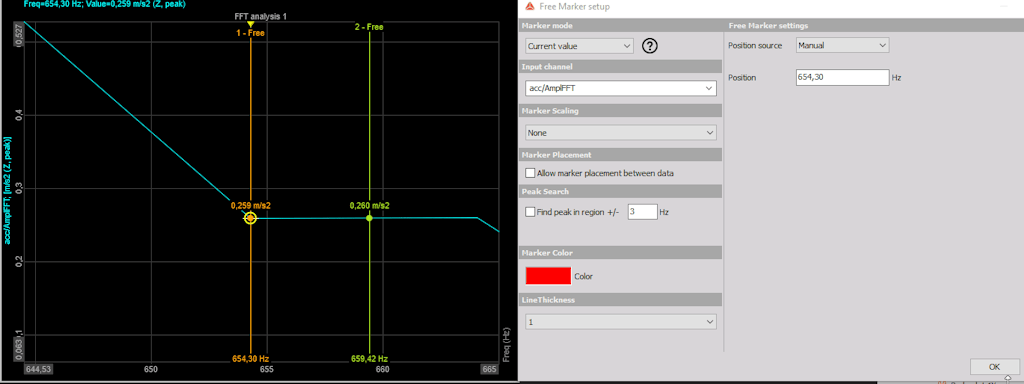This screenshot has height=384, width=1024.
Task: Click the Free Marker settings section header
Action: (769, 26)
